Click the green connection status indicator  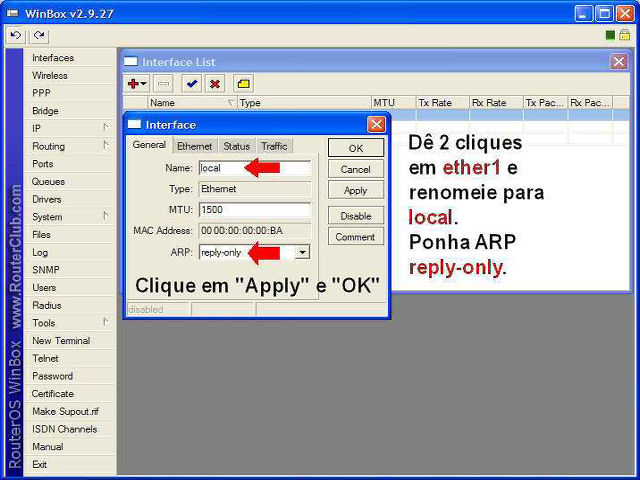(610, 36)
